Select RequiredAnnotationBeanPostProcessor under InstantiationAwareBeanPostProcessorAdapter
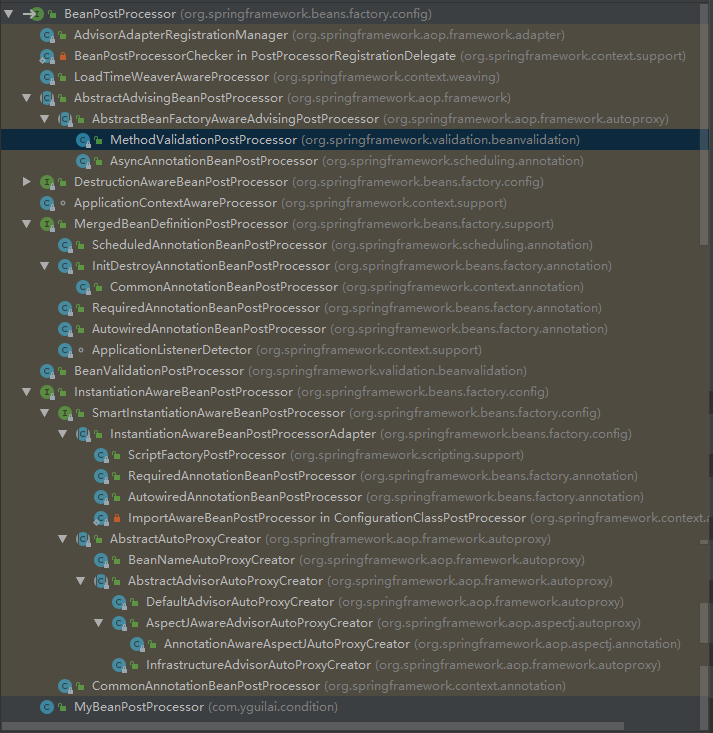 click(x=242, y=476)
